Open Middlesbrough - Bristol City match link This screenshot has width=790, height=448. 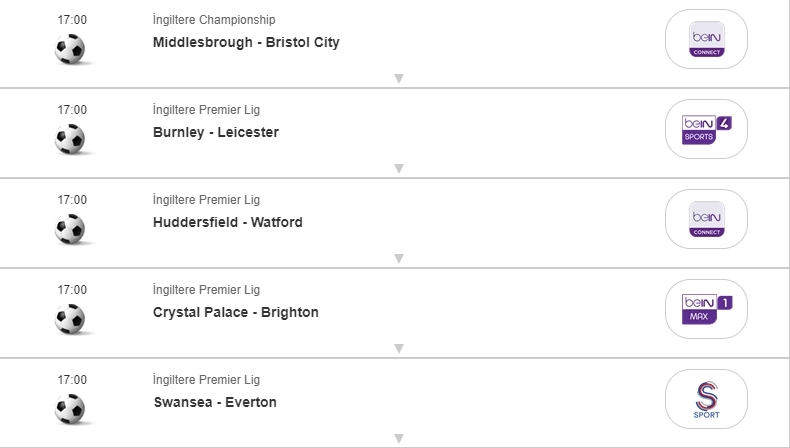(246, 42)
